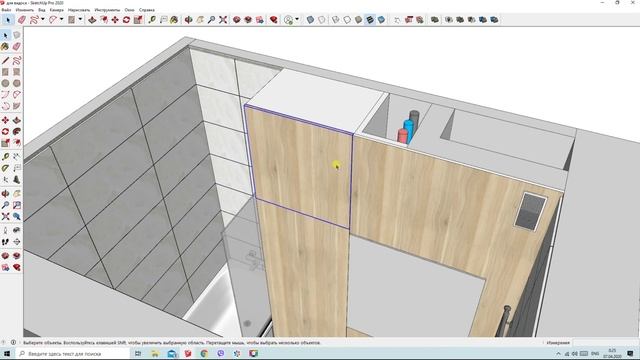This screenshot has width=640, height=360.
Task: Open the Extension Warehouse
Action: (248, 20)
